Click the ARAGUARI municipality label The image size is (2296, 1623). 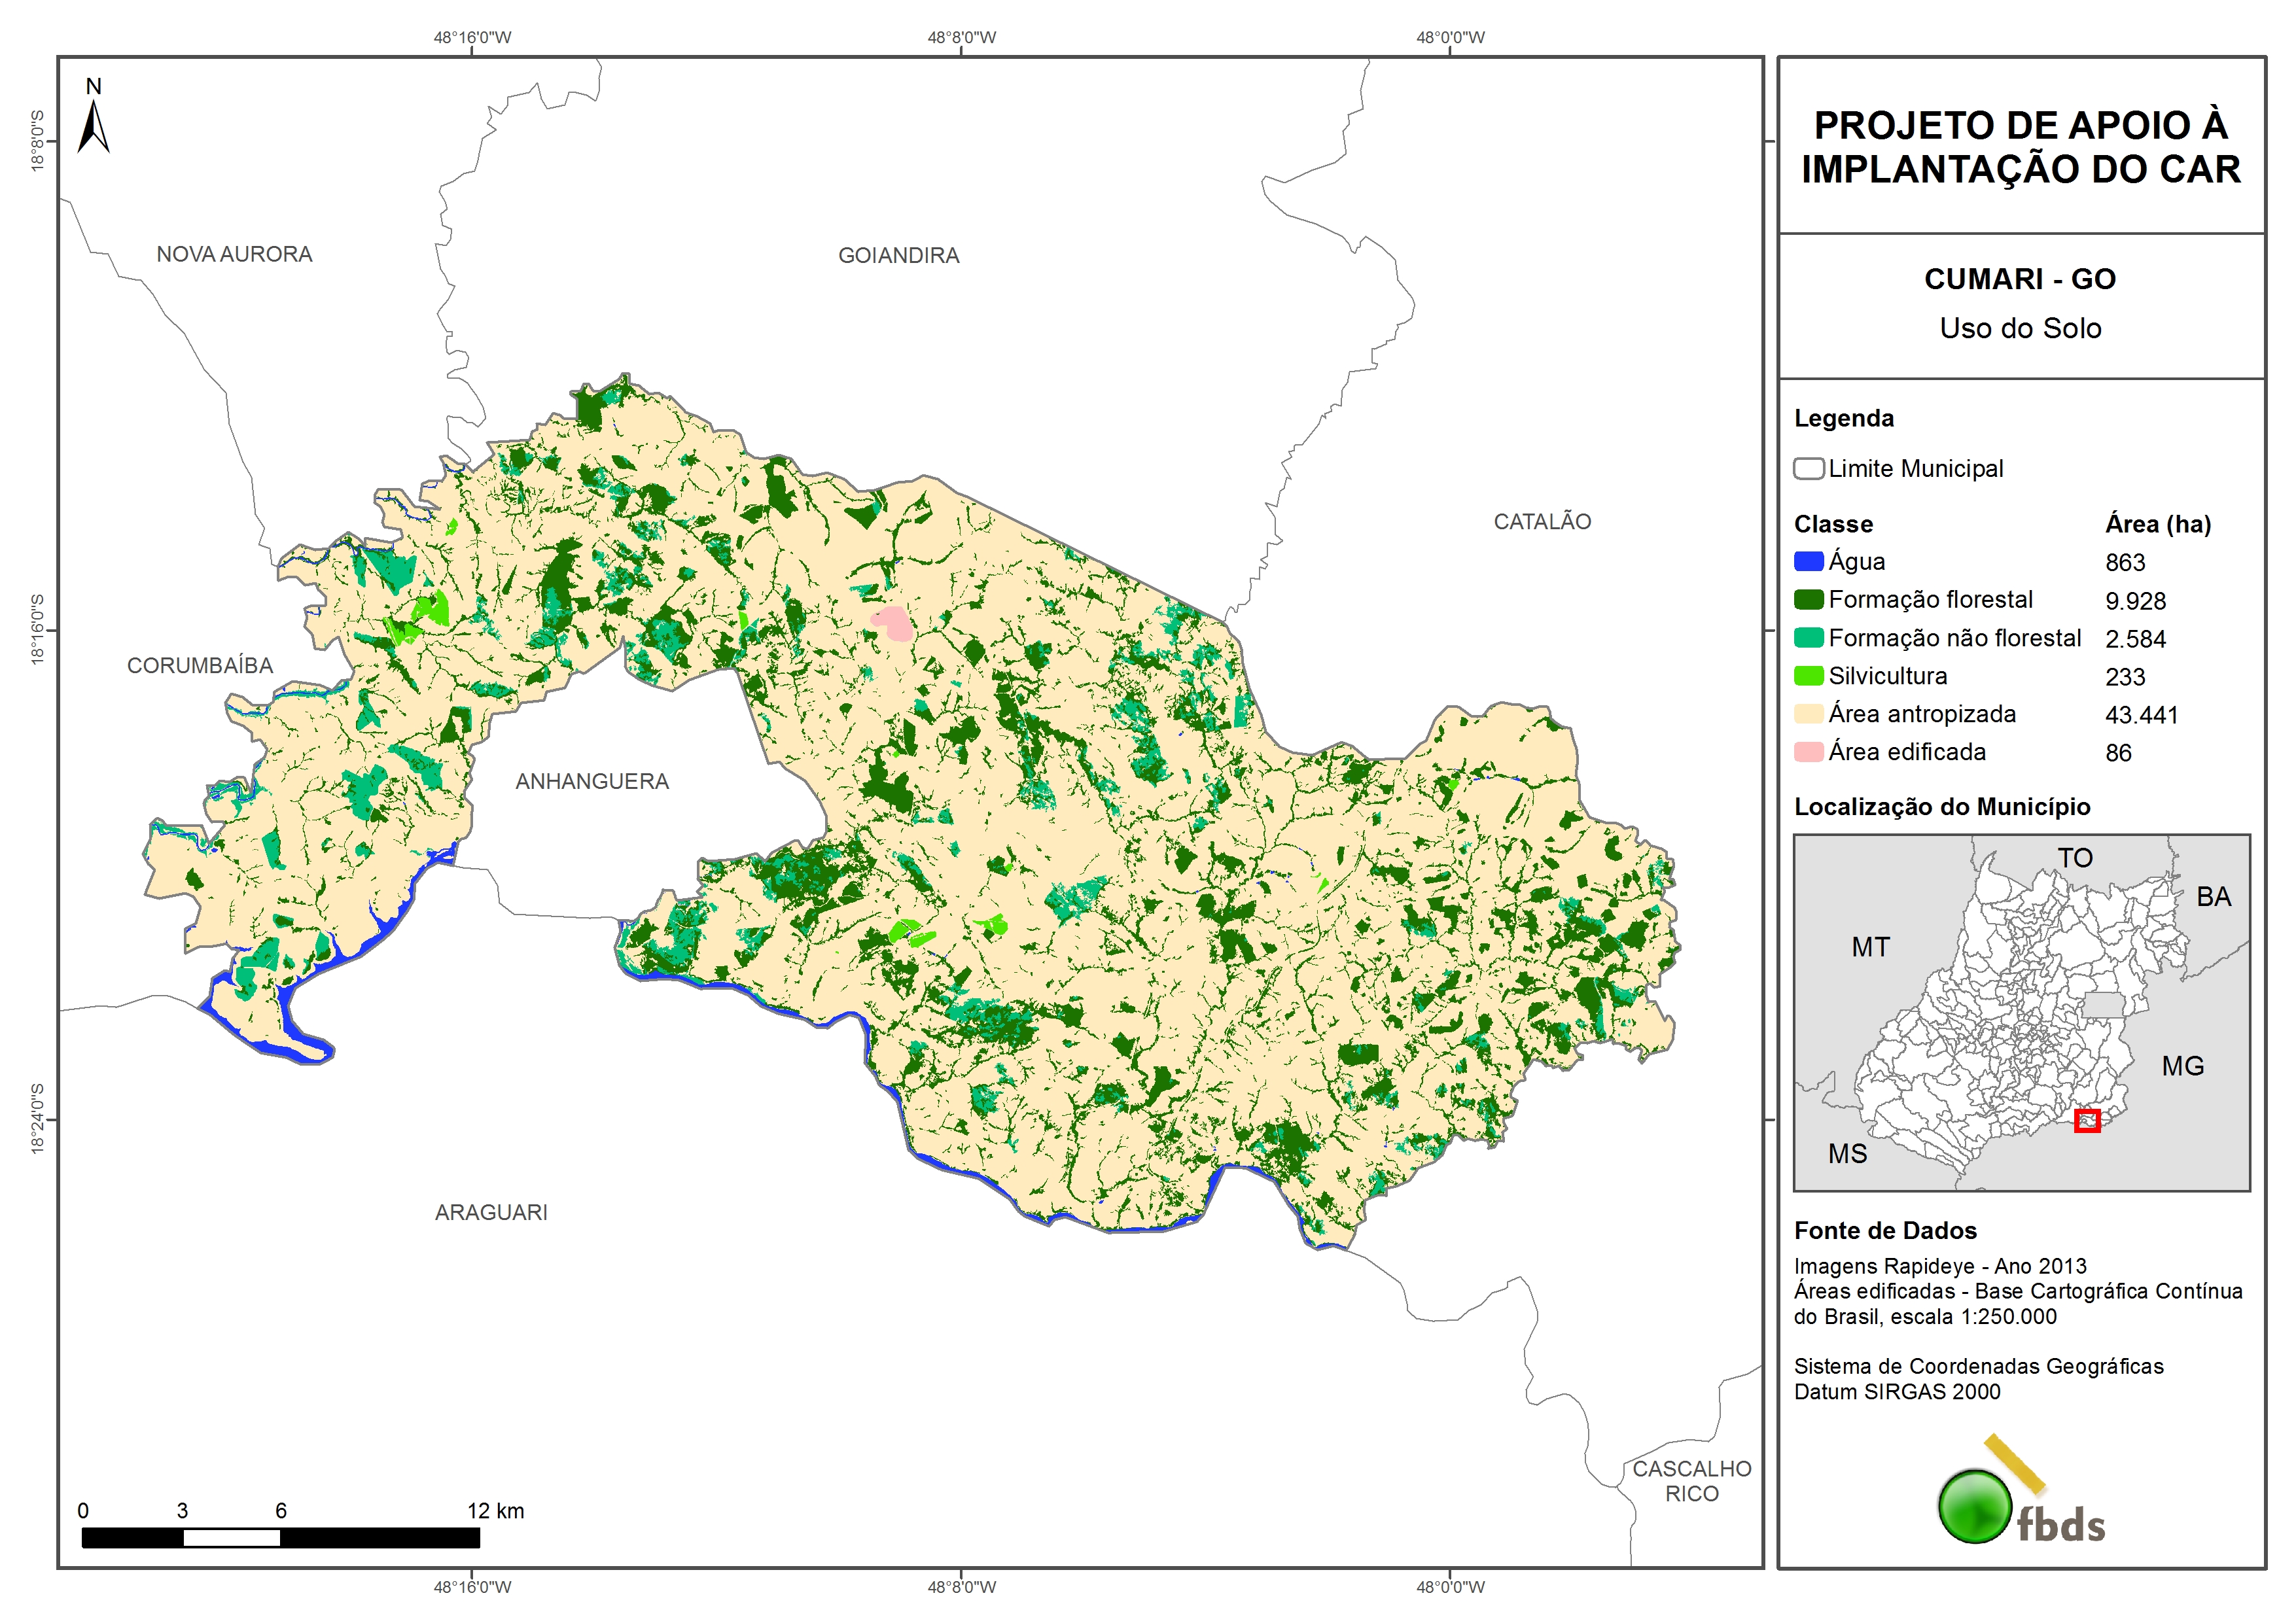tap(491, 1213)
